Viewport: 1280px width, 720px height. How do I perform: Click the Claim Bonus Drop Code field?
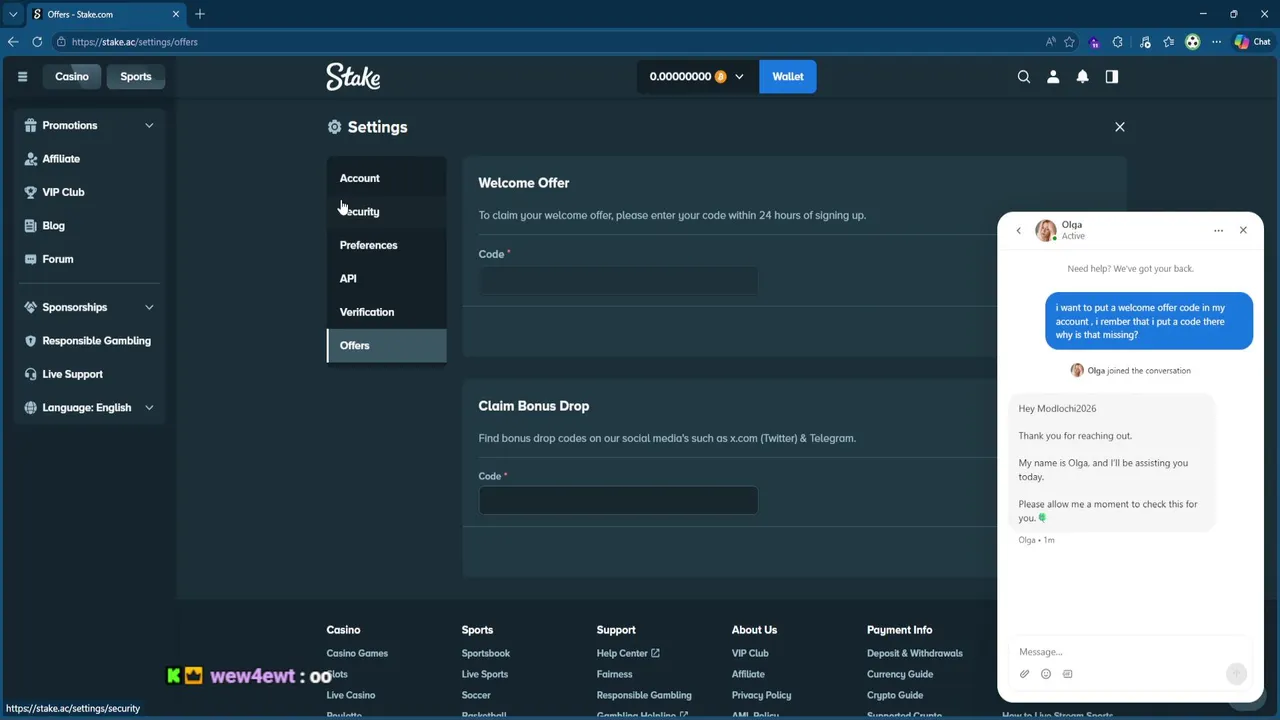coord(618,500)
